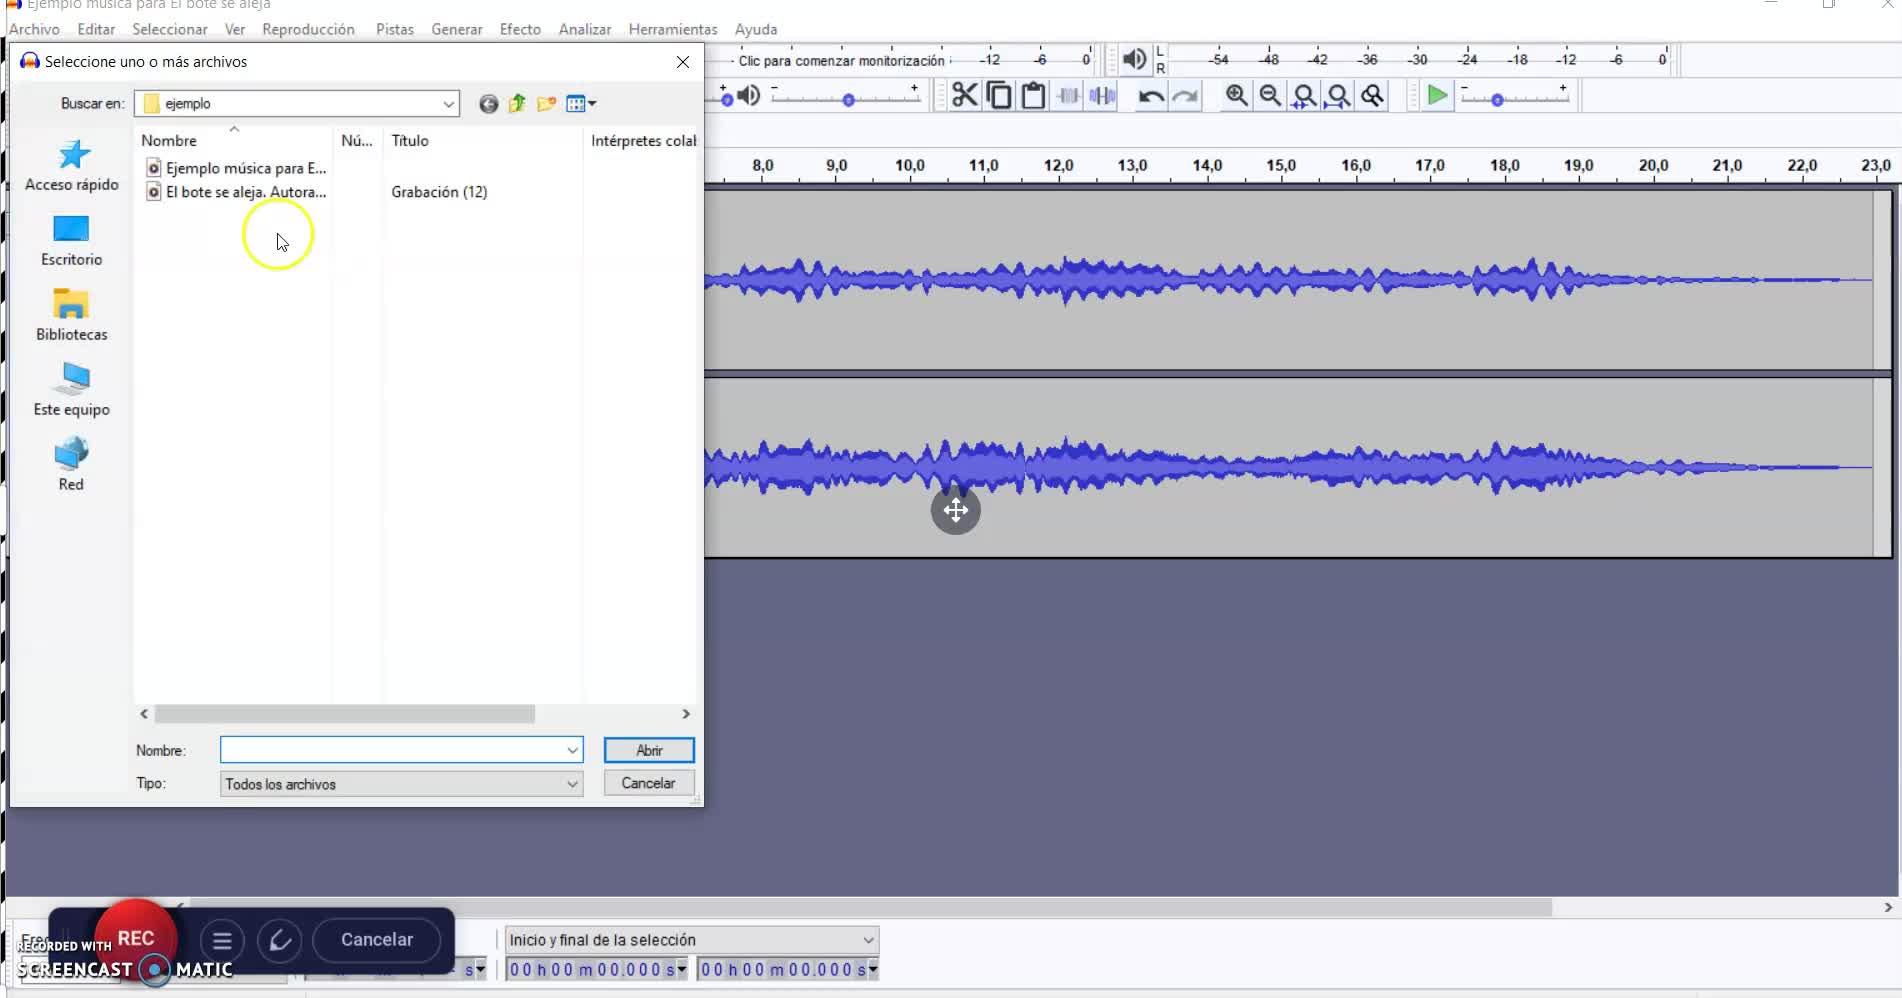Viewport: 1902px width, 998px height.
Task: Select file 'El bote se aleja. Autora...'
Action: 245,192
